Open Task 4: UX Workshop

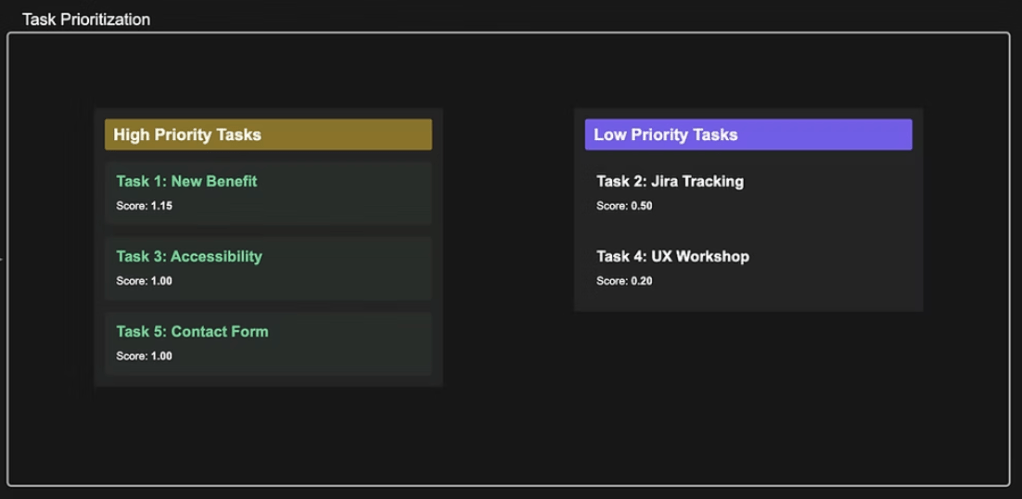(672, 256)
